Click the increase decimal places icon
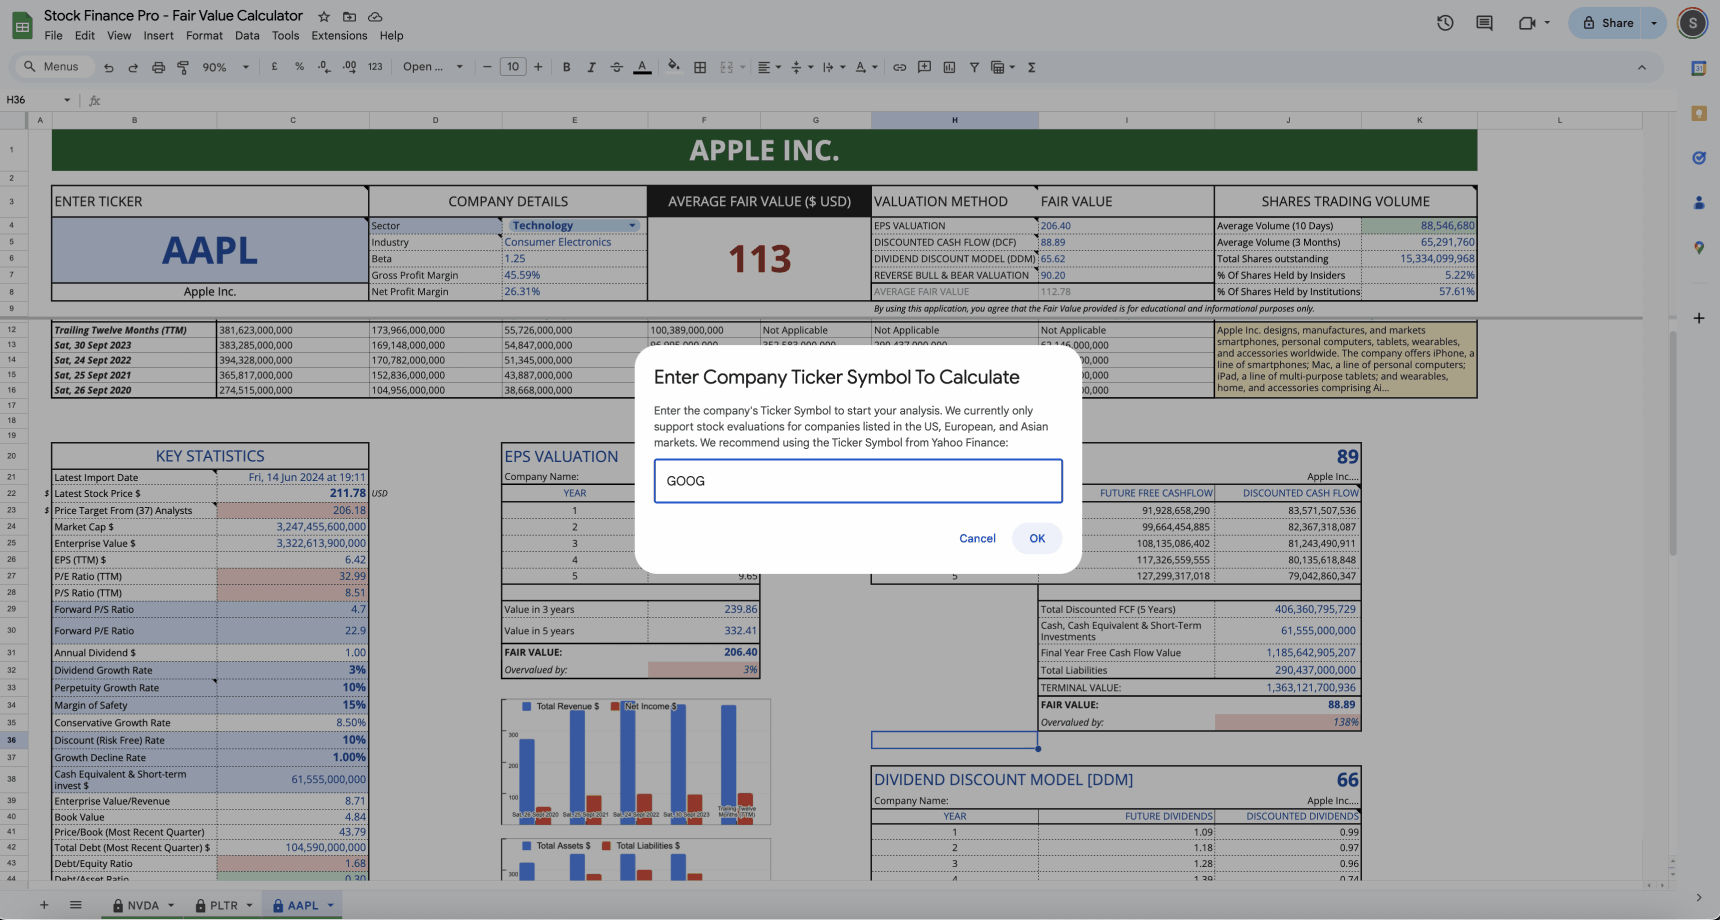Image resolution: width=1720 pixels, height=920 pixels. pyautogui.click(x=349, y=67)
